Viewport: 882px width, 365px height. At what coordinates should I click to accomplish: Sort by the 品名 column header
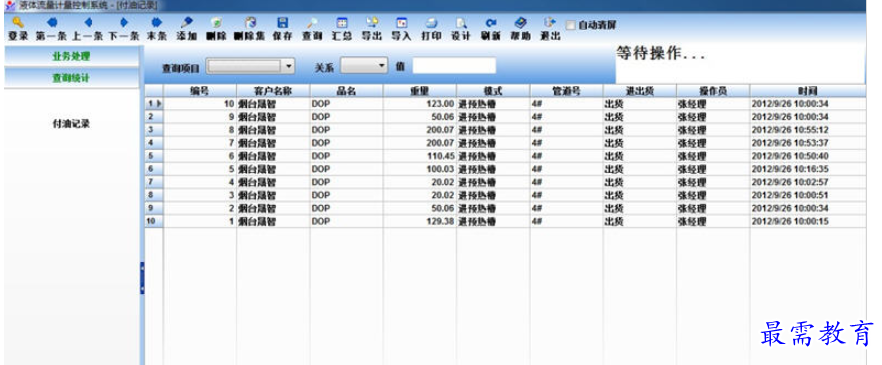tap(346, 91)
